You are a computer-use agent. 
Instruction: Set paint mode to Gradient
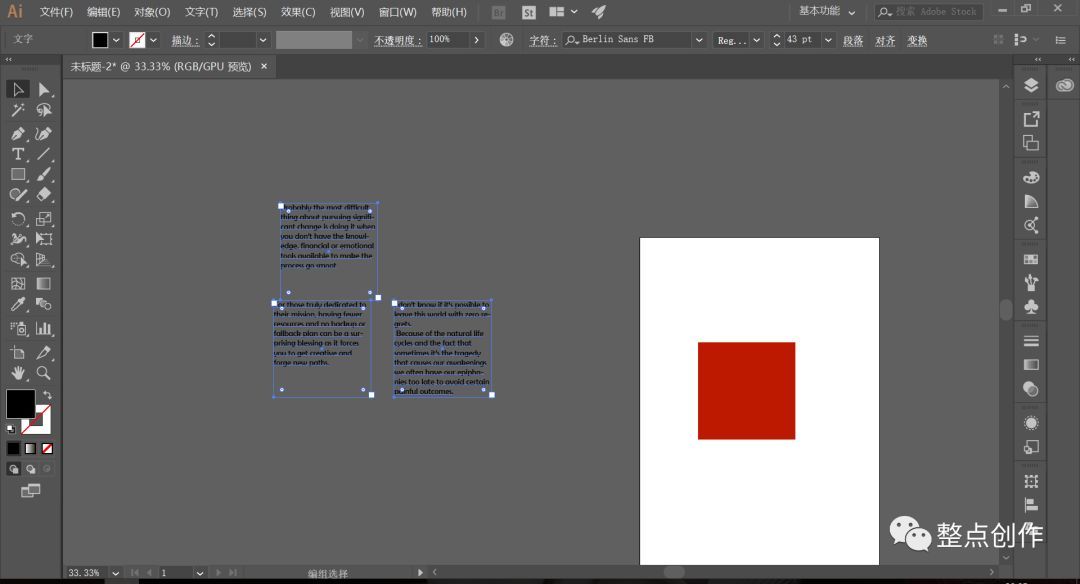tap(30, 448)
